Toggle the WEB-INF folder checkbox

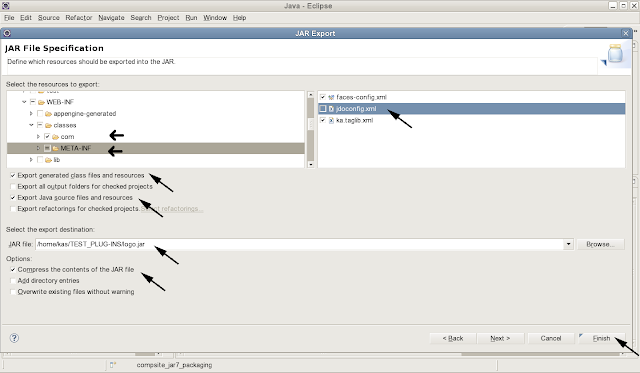(x=33, y=102)
